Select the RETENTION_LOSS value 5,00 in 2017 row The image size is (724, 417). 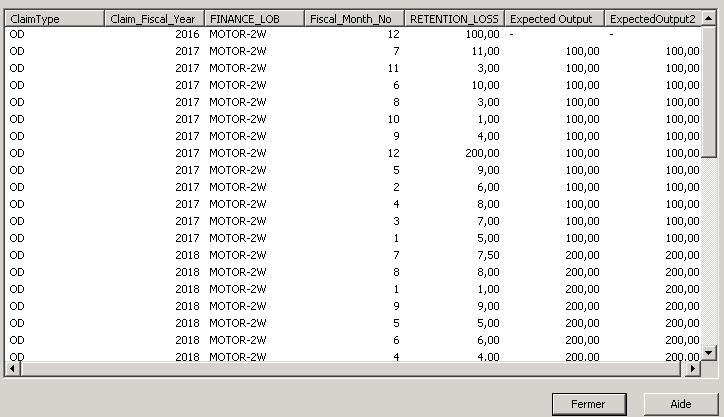point(488,238)
